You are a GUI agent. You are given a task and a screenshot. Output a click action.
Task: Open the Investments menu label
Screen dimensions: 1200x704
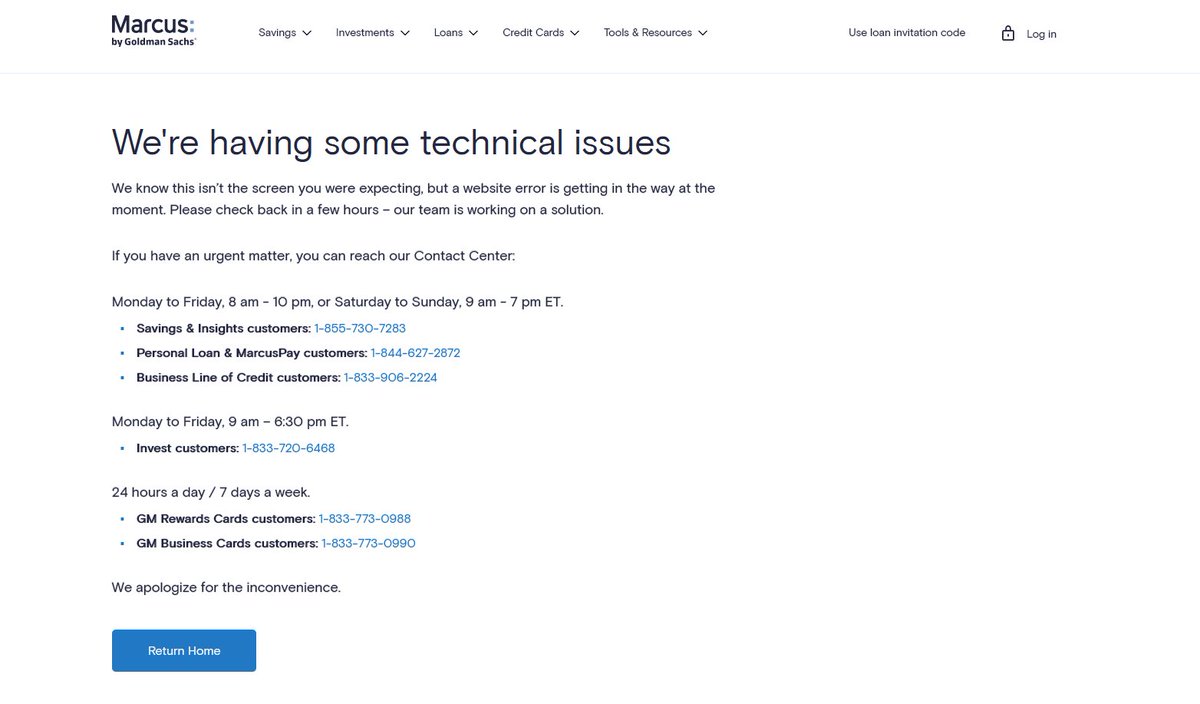(x=365, y=33)
